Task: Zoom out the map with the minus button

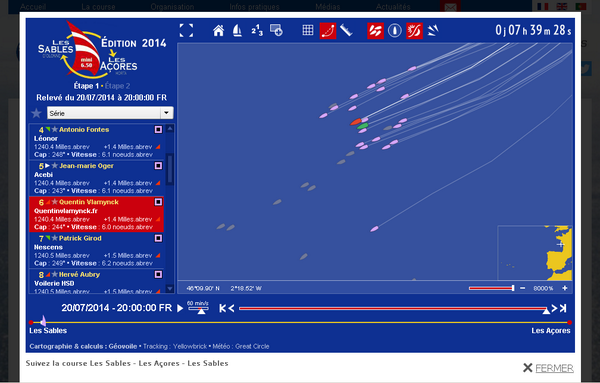Action: coord(523,288)
